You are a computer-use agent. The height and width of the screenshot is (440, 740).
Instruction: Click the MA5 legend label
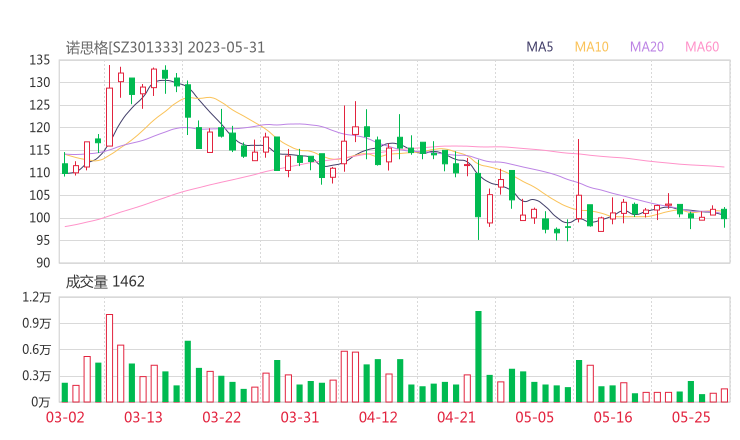(539, 47)
